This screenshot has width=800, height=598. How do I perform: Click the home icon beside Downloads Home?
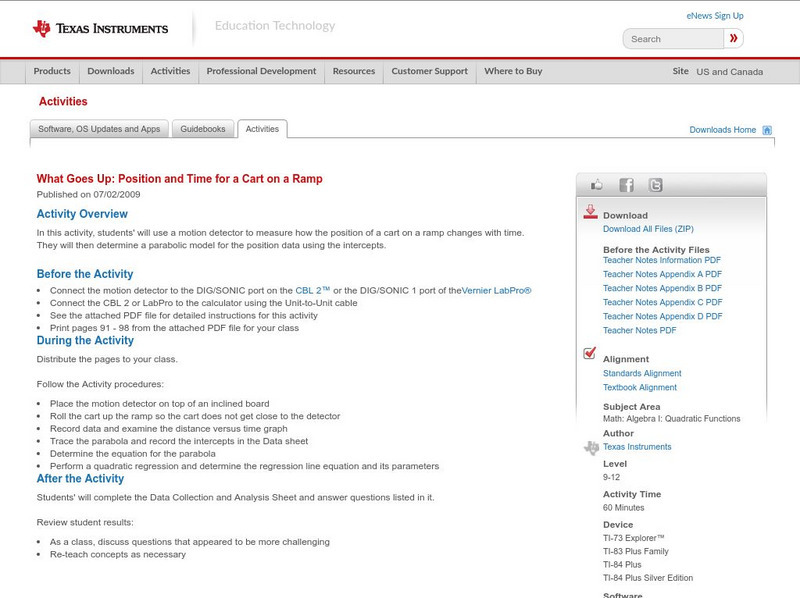767,130
